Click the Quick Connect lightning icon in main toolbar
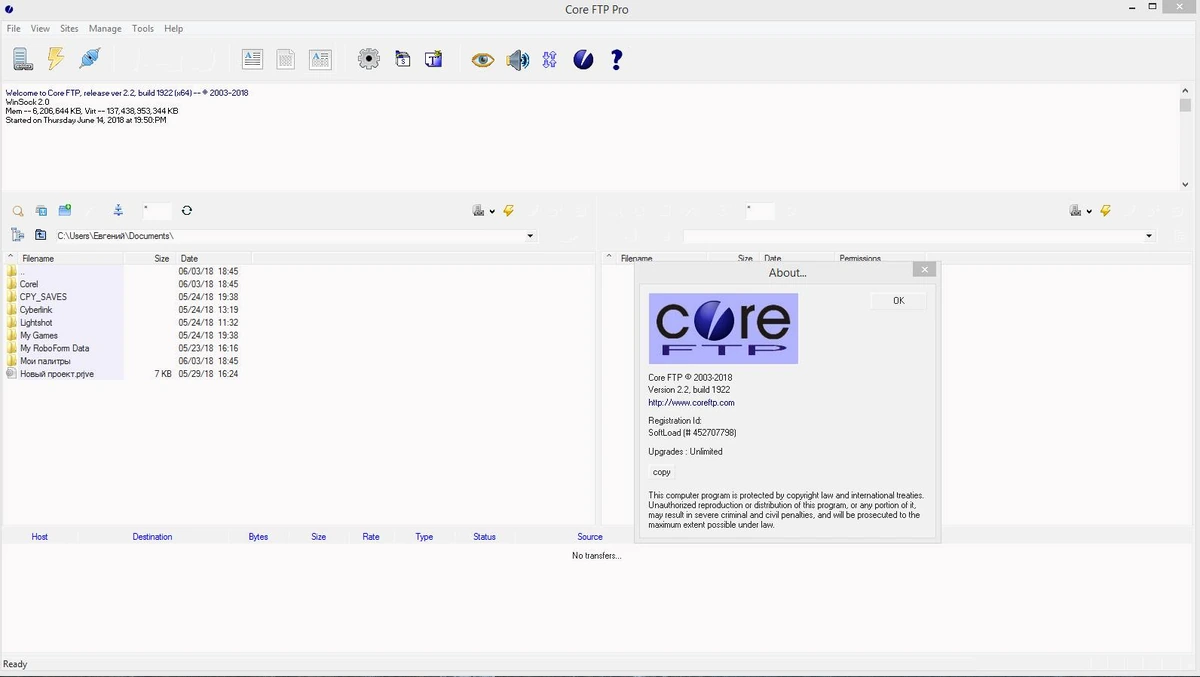The height and width of the screenshot is (677, 1200). point(56,59)
